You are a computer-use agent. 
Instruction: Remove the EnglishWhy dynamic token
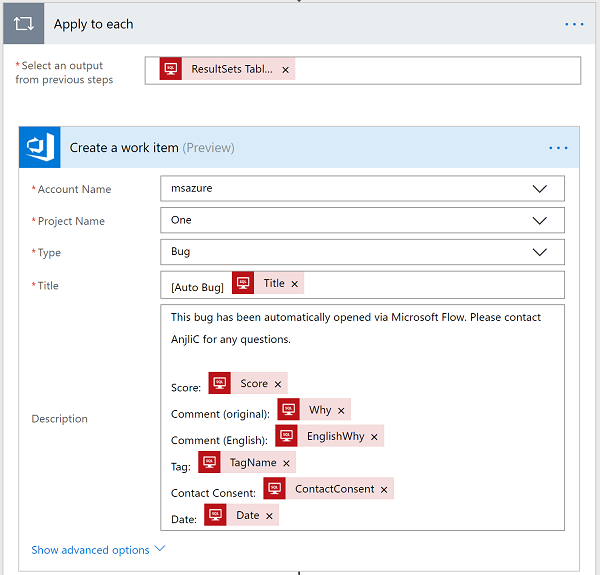tap(374, 437)
